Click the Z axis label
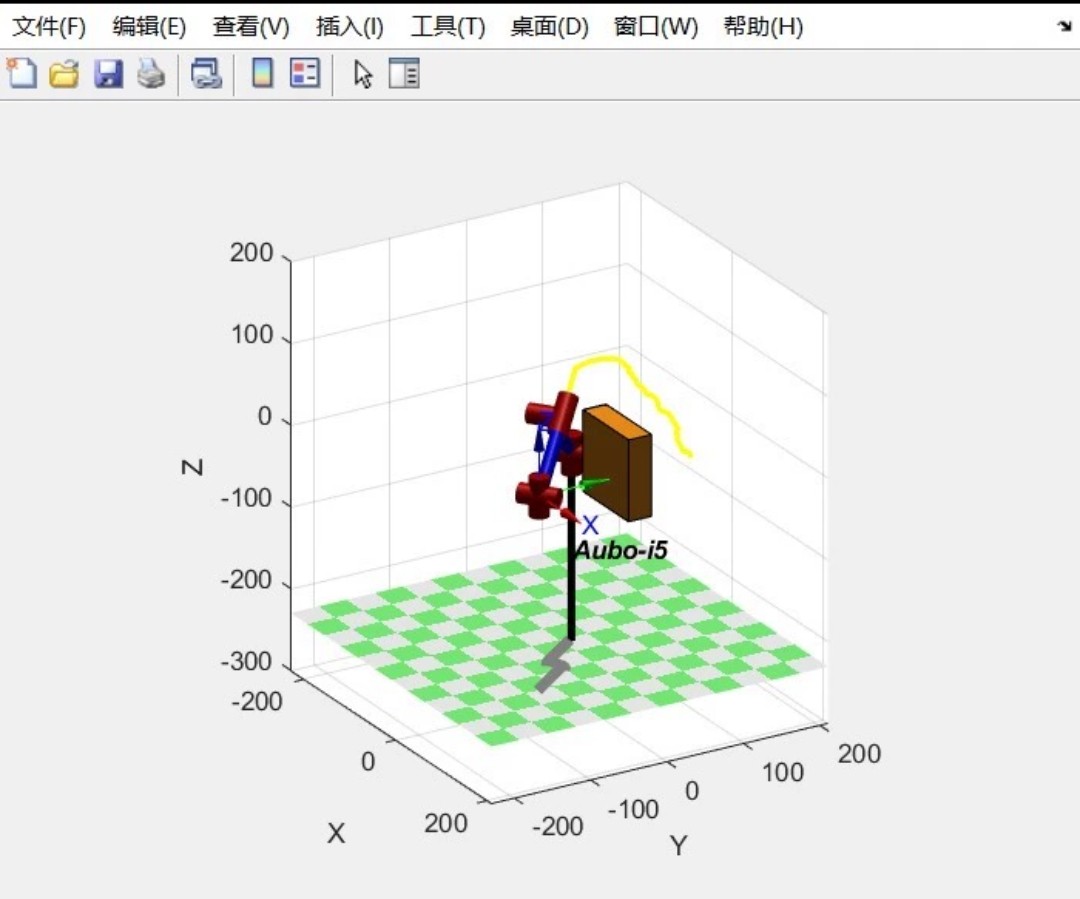This screenshot has width=1080, height=899. [193, 466]
